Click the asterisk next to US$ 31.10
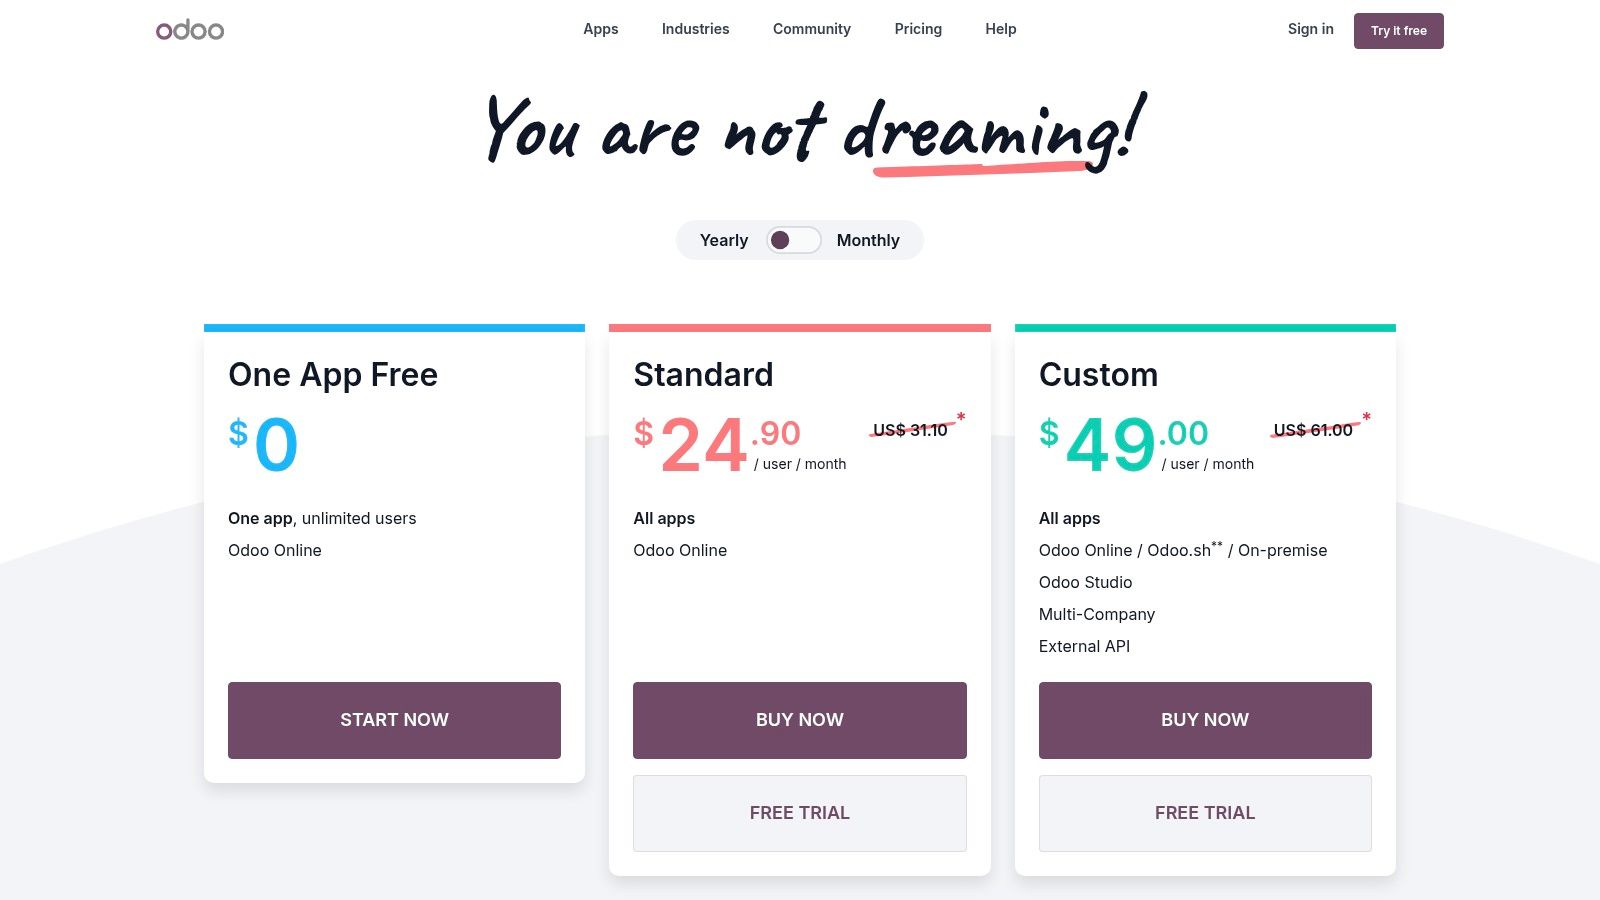Image resolution: width=1600 pixels, height=900 pixels. tap(960, 416)
